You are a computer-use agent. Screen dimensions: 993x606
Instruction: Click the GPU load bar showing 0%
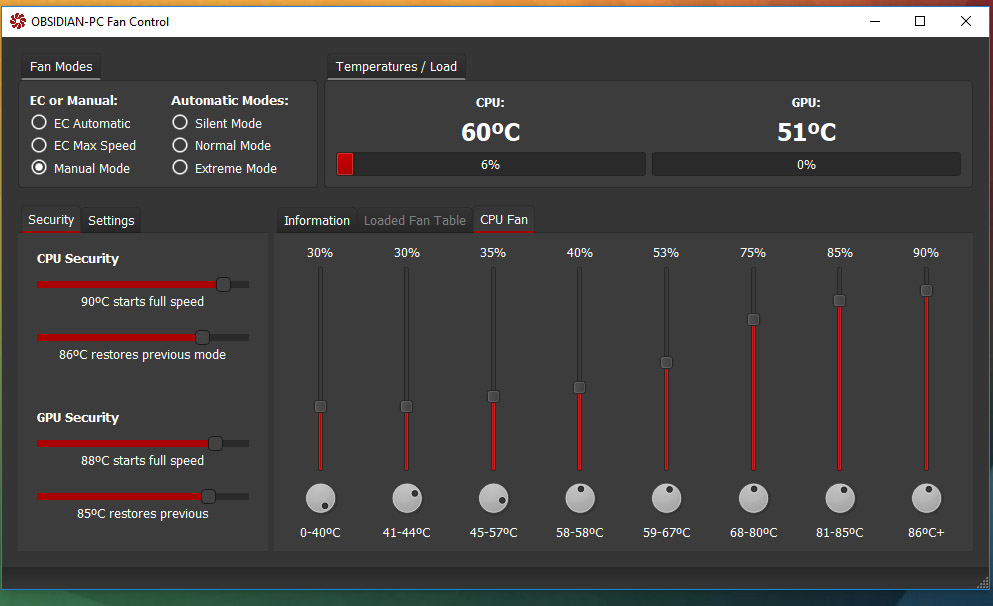(x=806, y=164)
